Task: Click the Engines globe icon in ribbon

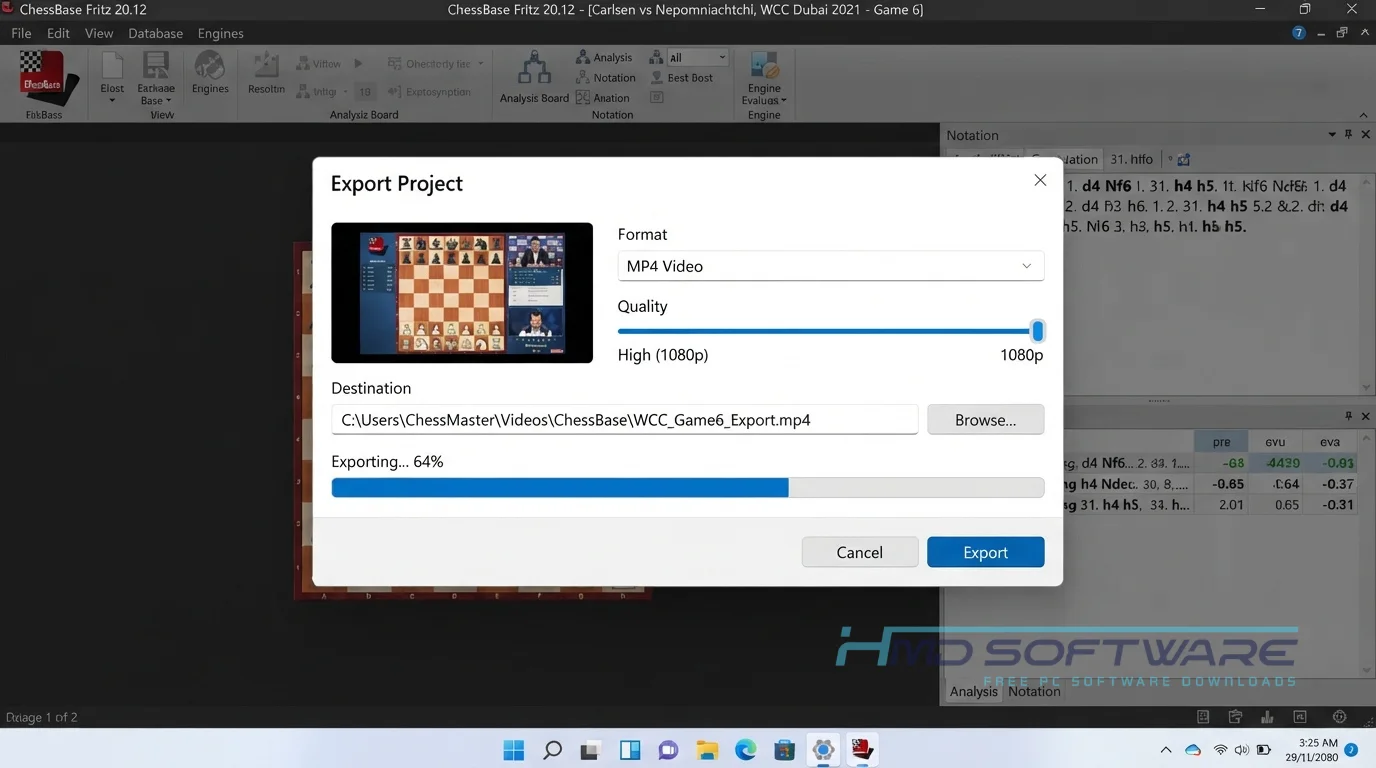Action: (210, 65)
